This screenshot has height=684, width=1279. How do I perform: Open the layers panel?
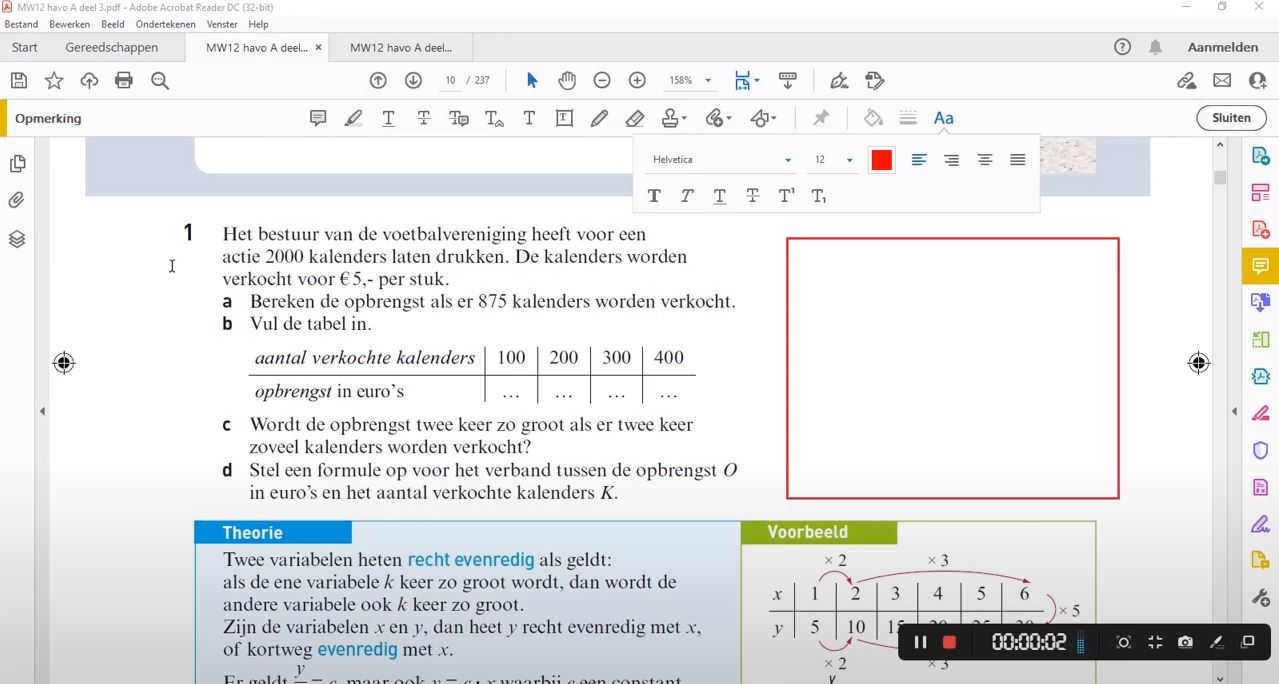17,239
